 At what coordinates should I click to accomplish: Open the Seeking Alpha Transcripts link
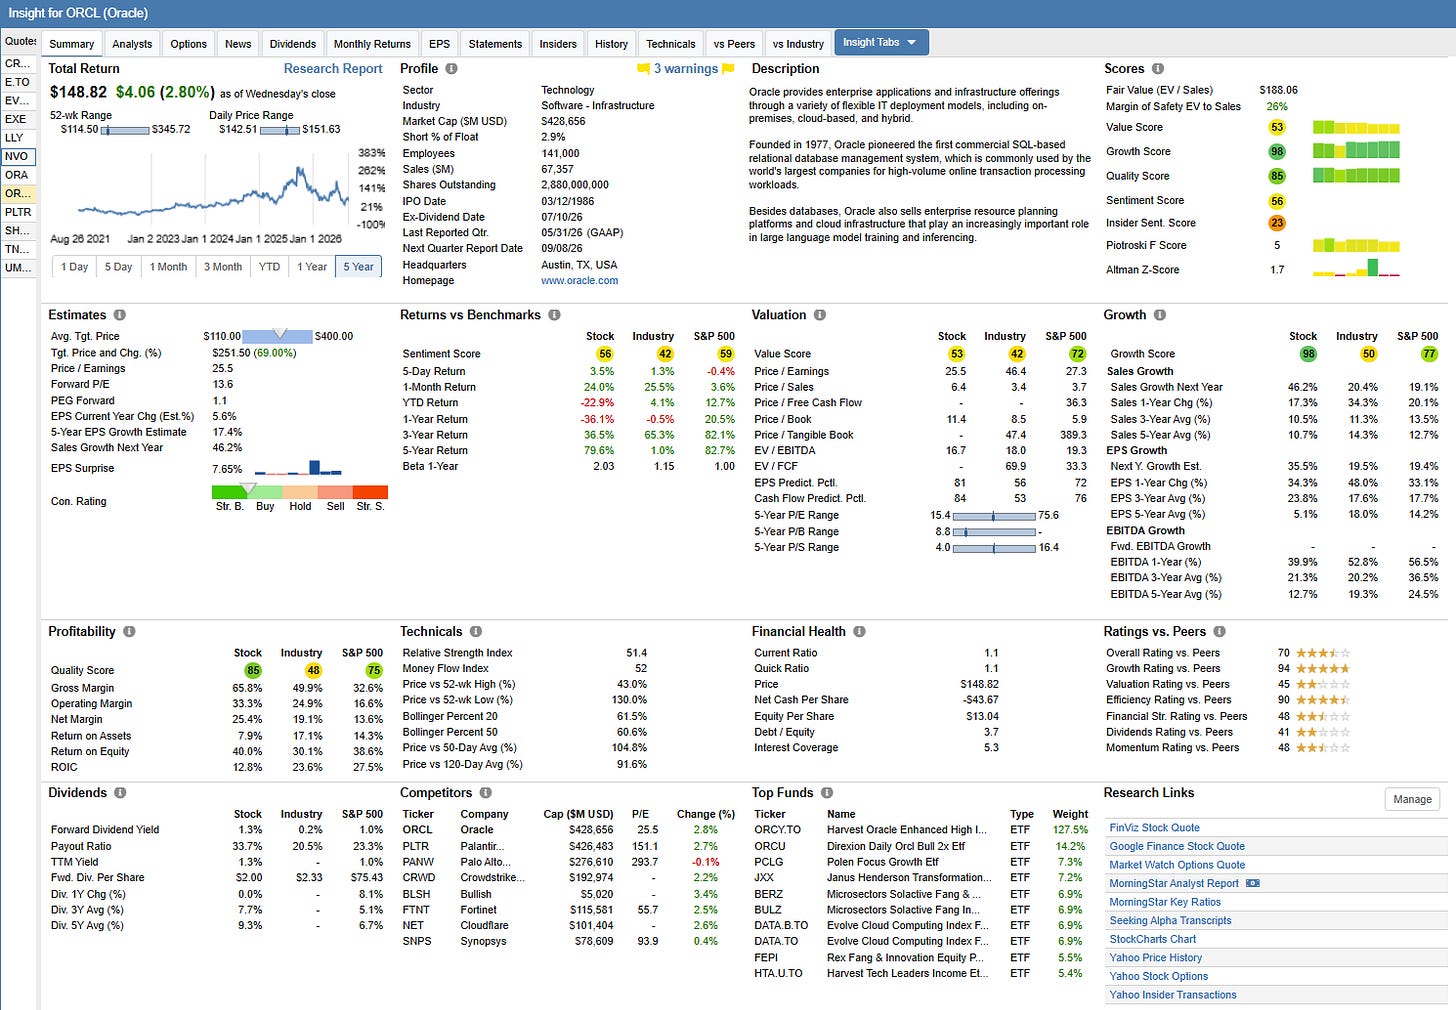pyautogui.click(x=1170, y=921)
